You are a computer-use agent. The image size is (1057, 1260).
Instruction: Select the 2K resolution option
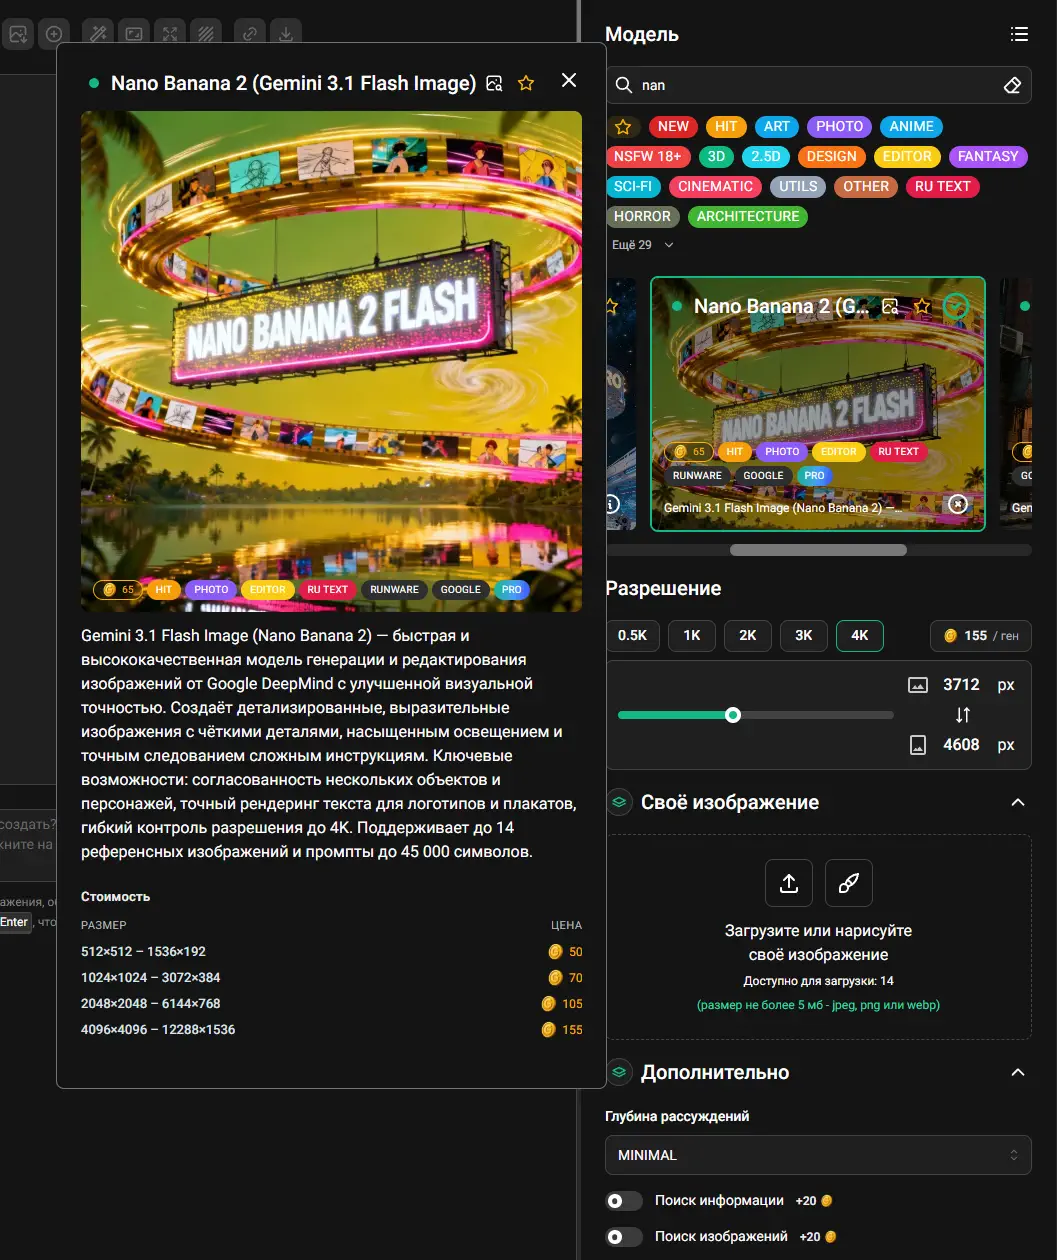748,636
